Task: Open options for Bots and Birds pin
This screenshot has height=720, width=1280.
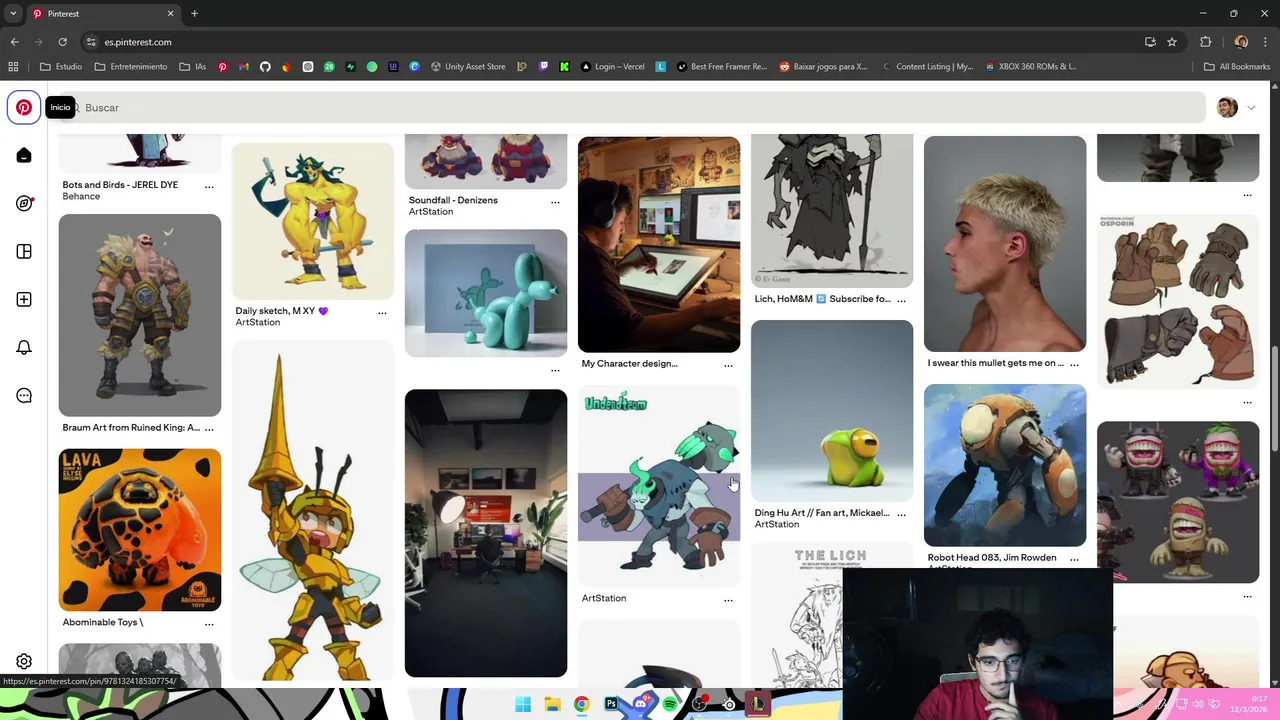Action: tap(209, 186)
